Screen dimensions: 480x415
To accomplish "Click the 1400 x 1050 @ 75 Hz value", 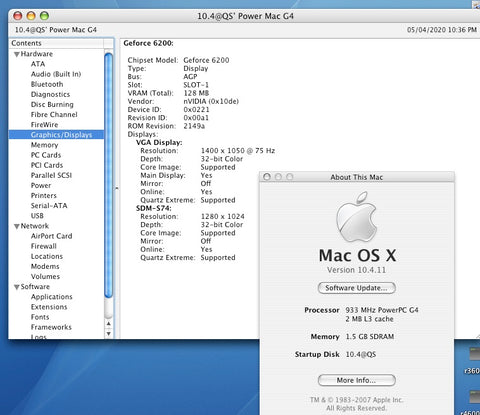I will tap(238, 151).
